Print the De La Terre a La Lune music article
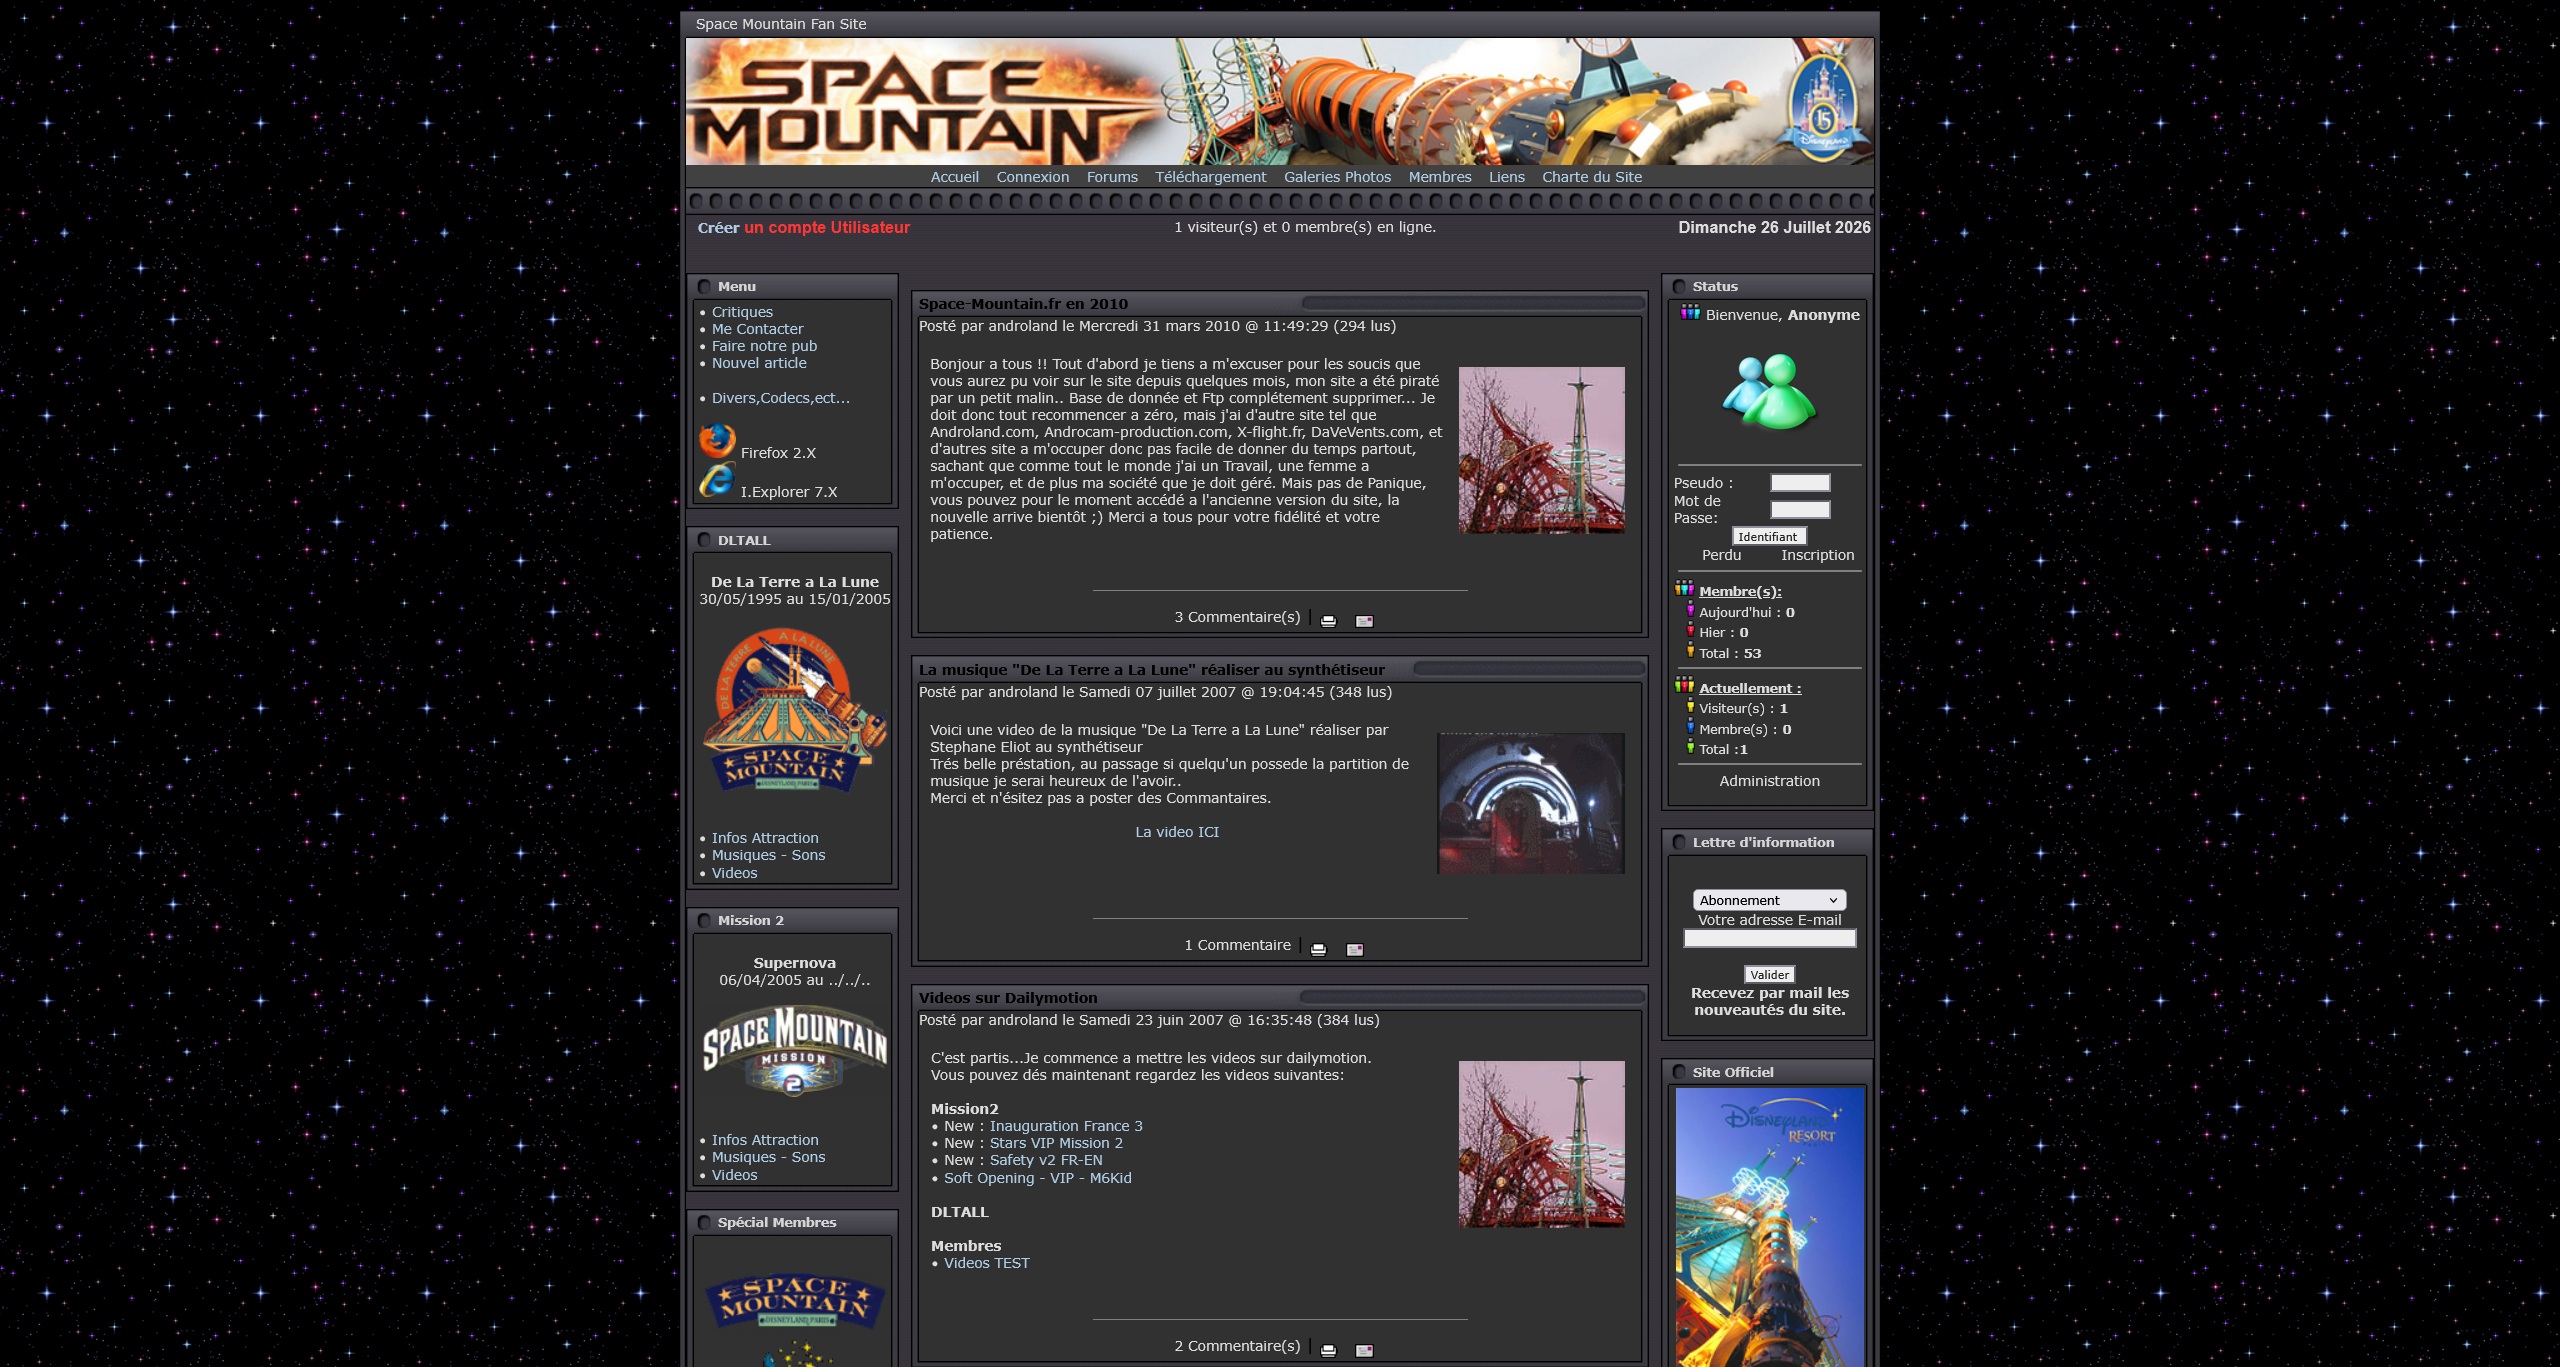 (1318, 949)
